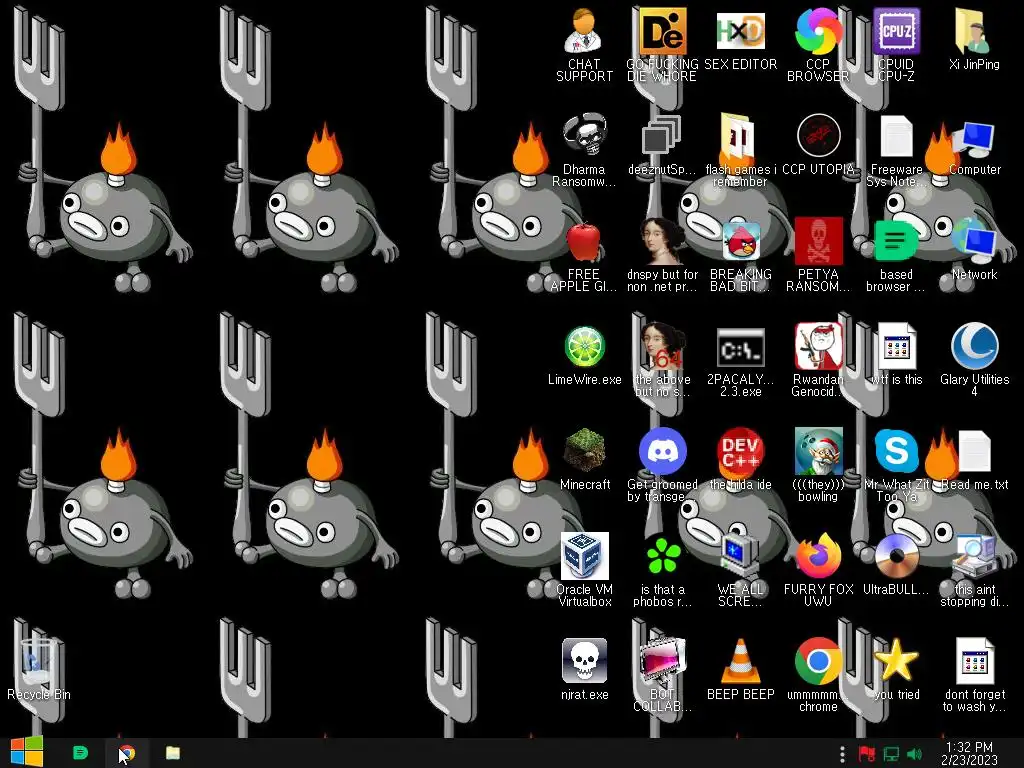Select the you tried star icon
The width and height of the screenshot is (1024, 768).
[896, 661]
